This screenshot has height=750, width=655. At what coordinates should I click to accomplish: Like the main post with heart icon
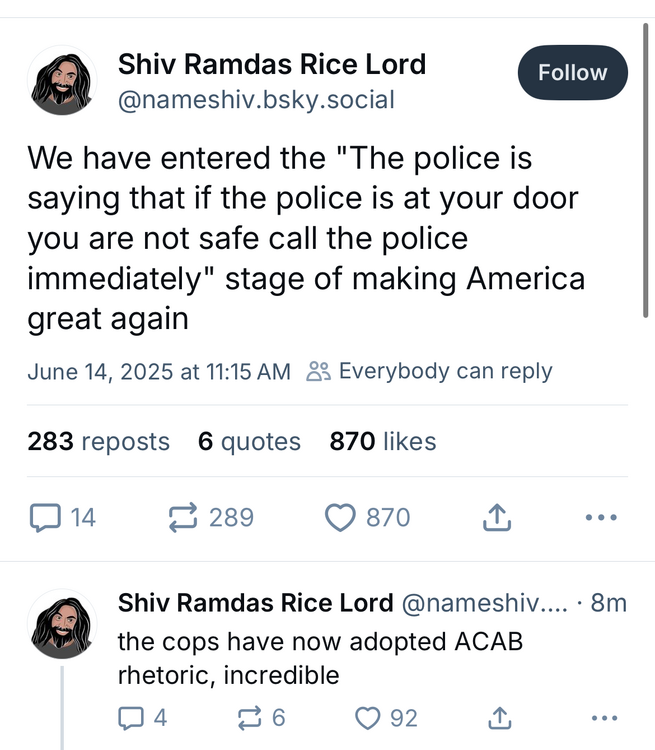pyautogui.click(x=342, y=517)
